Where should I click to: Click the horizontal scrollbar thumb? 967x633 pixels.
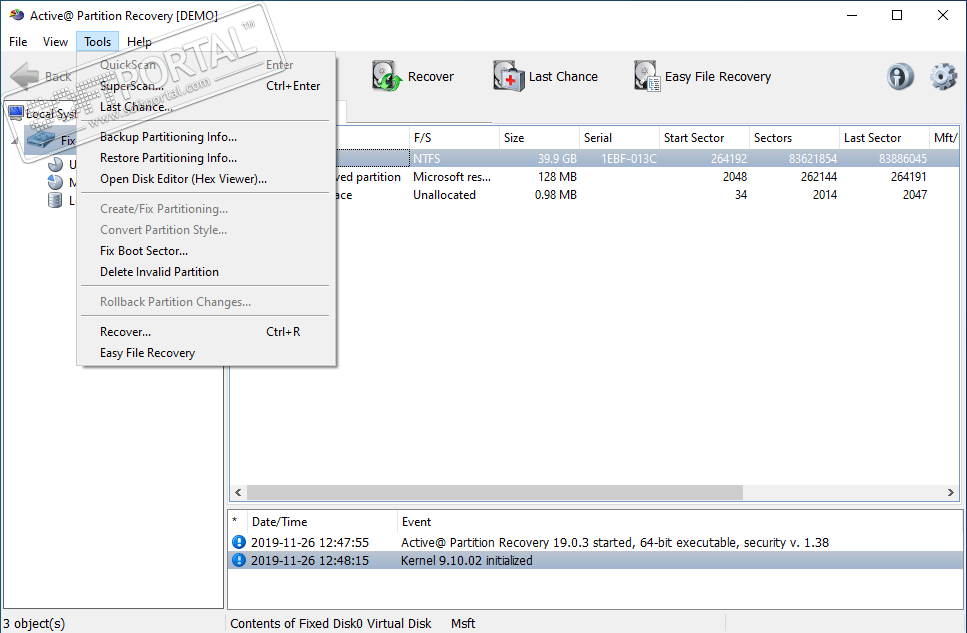pos(495,492)
